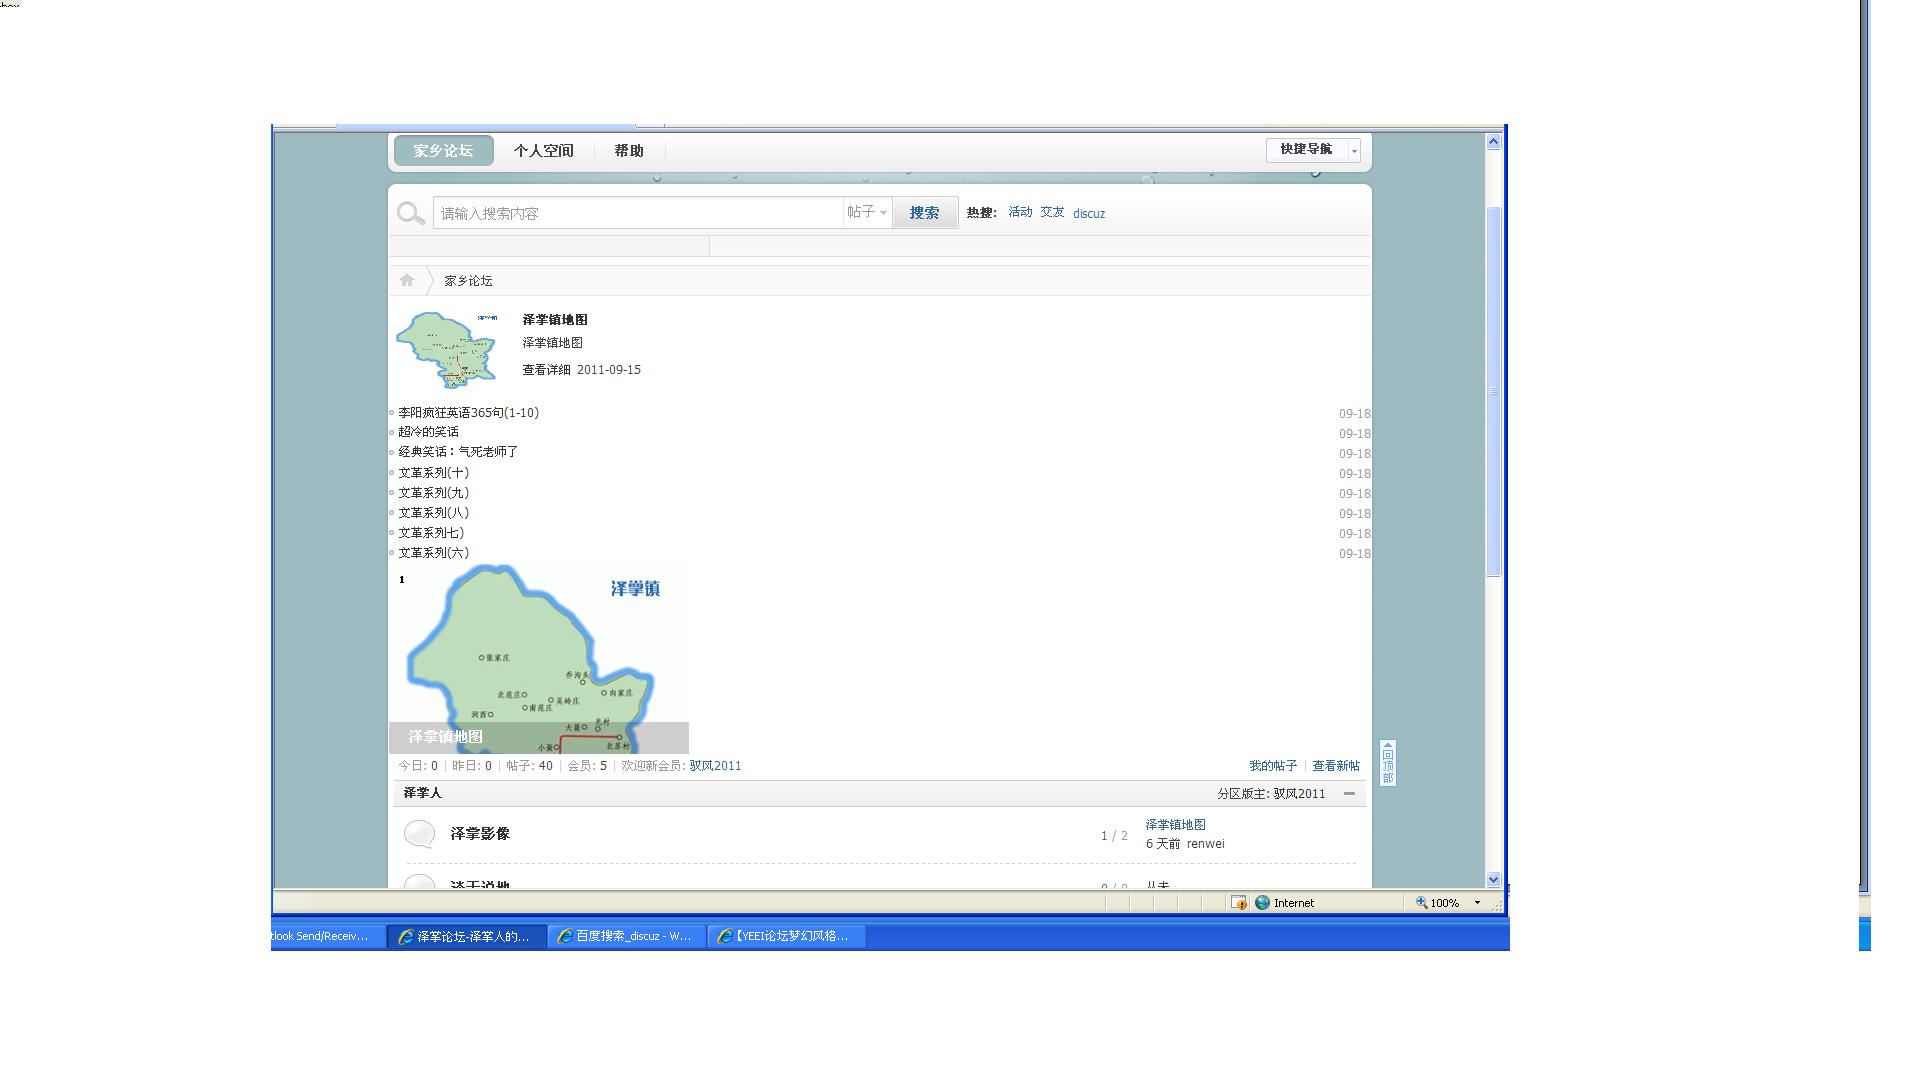Open the hot search link 交友
This screenshot has width=1920, height=1080.
click(1052, 212)
